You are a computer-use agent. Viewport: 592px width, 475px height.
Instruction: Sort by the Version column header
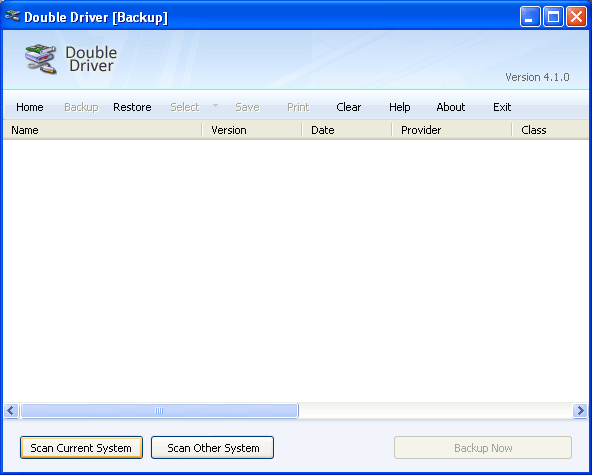pos(252,130)
